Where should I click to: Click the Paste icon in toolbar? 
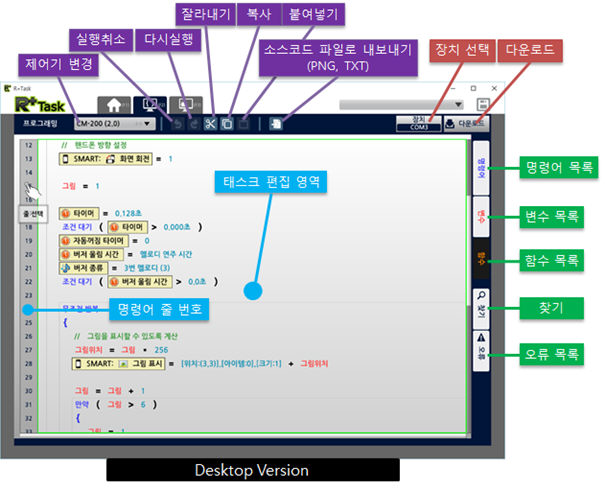[x=244, y=123]
